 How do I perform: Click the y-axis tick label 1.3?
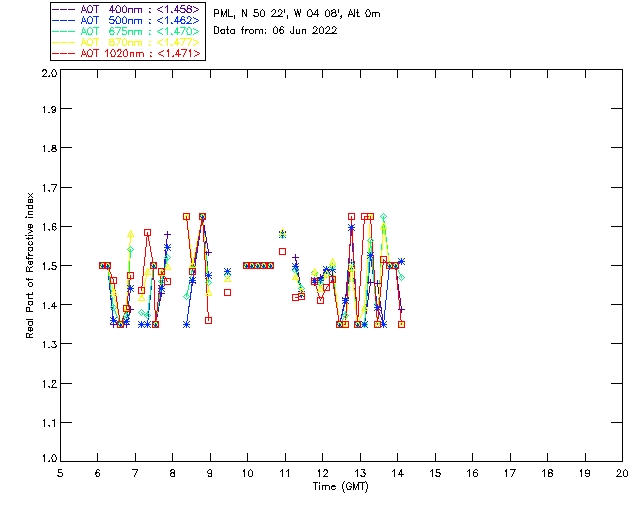point(49,345)
